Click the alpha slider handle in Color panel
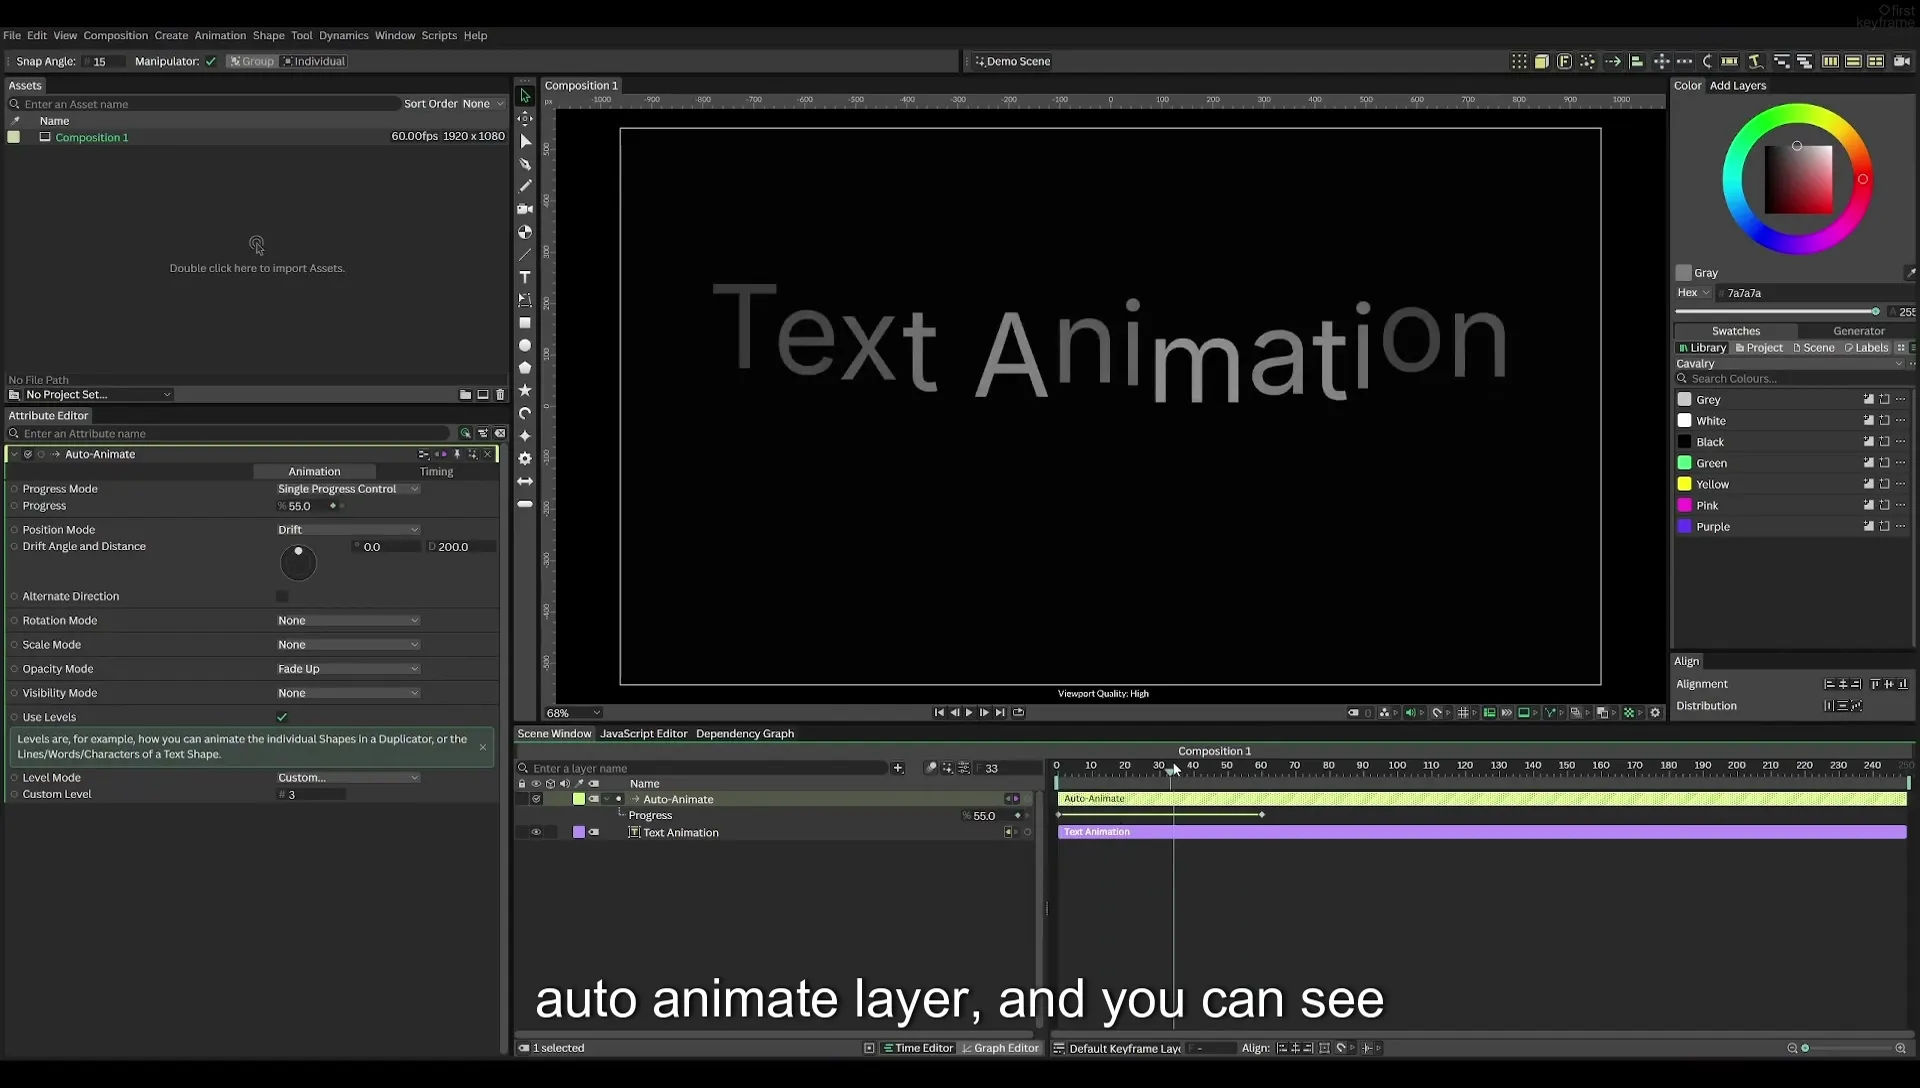 1875,312
